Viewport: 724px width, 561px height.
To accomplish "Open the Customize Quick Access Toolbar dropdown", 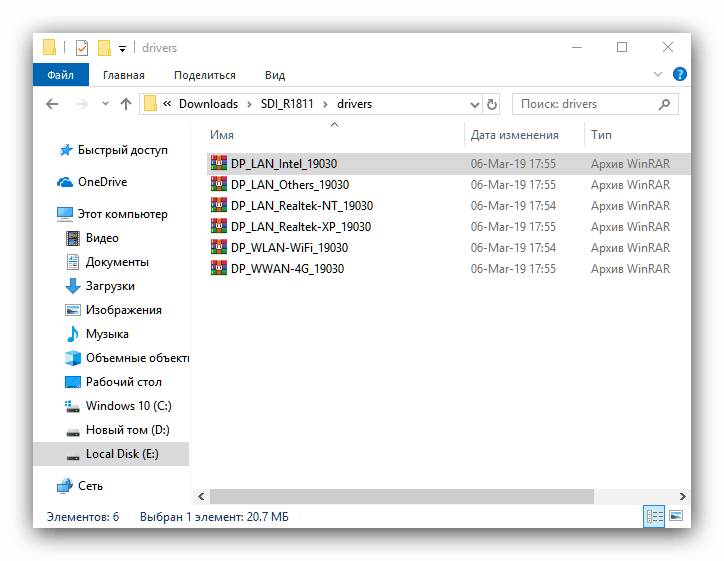I will [x=122, y=48].
